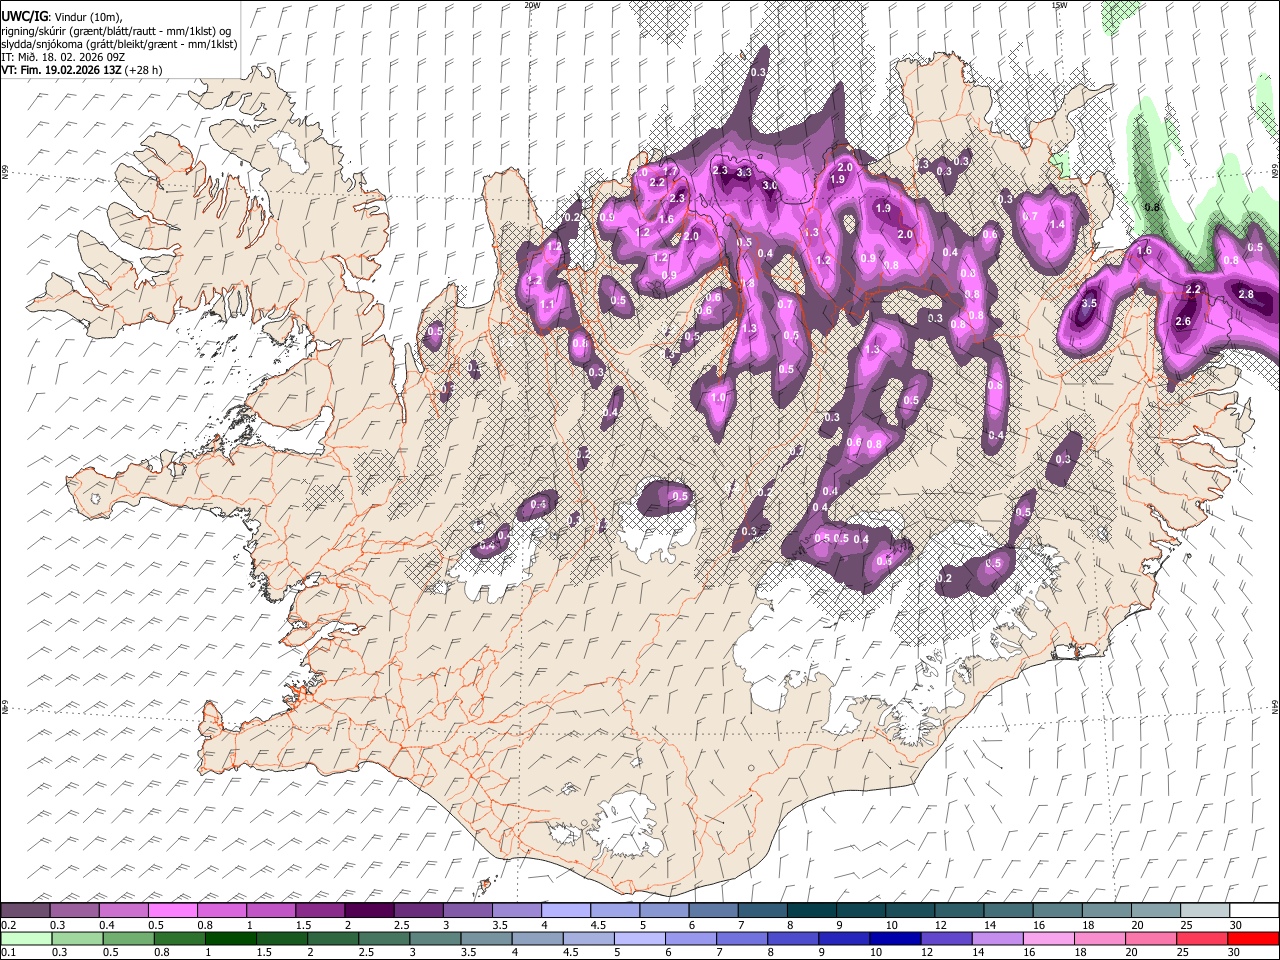Click the 'VT: Fim. 19.02.2026 13Z (+28 h)' line
This screenshot has height=960, width=1280.
82,70
